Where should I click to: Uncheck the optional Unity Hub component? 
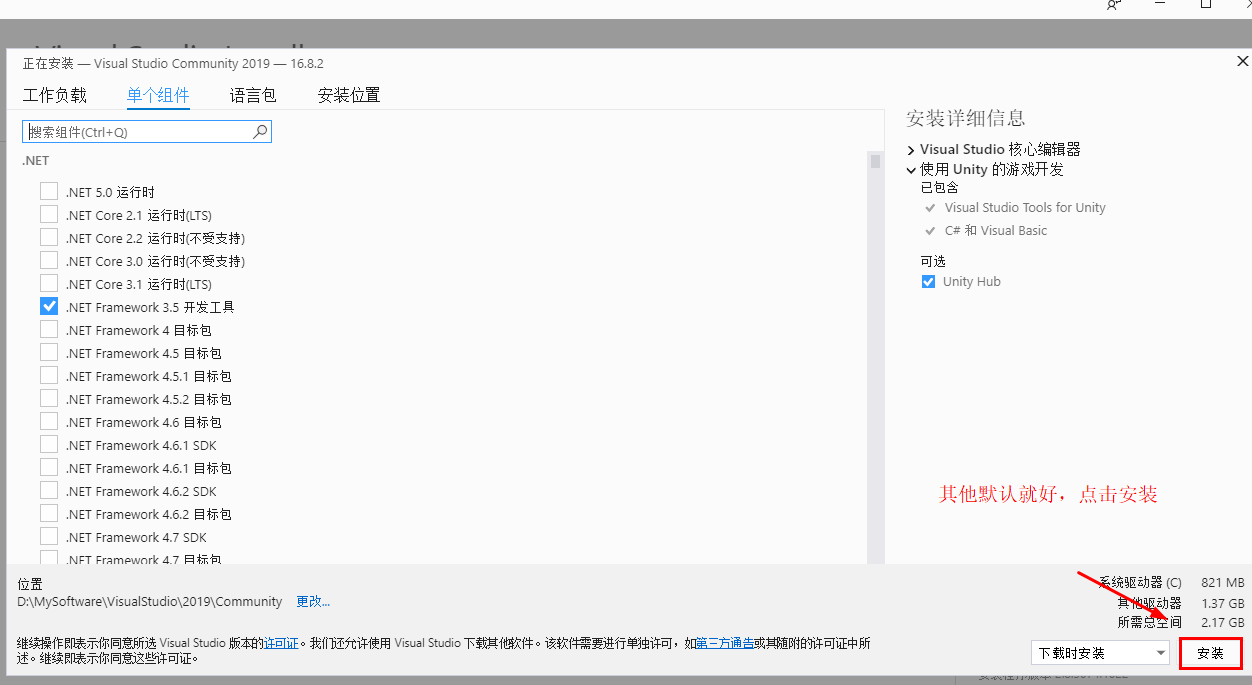928,282
